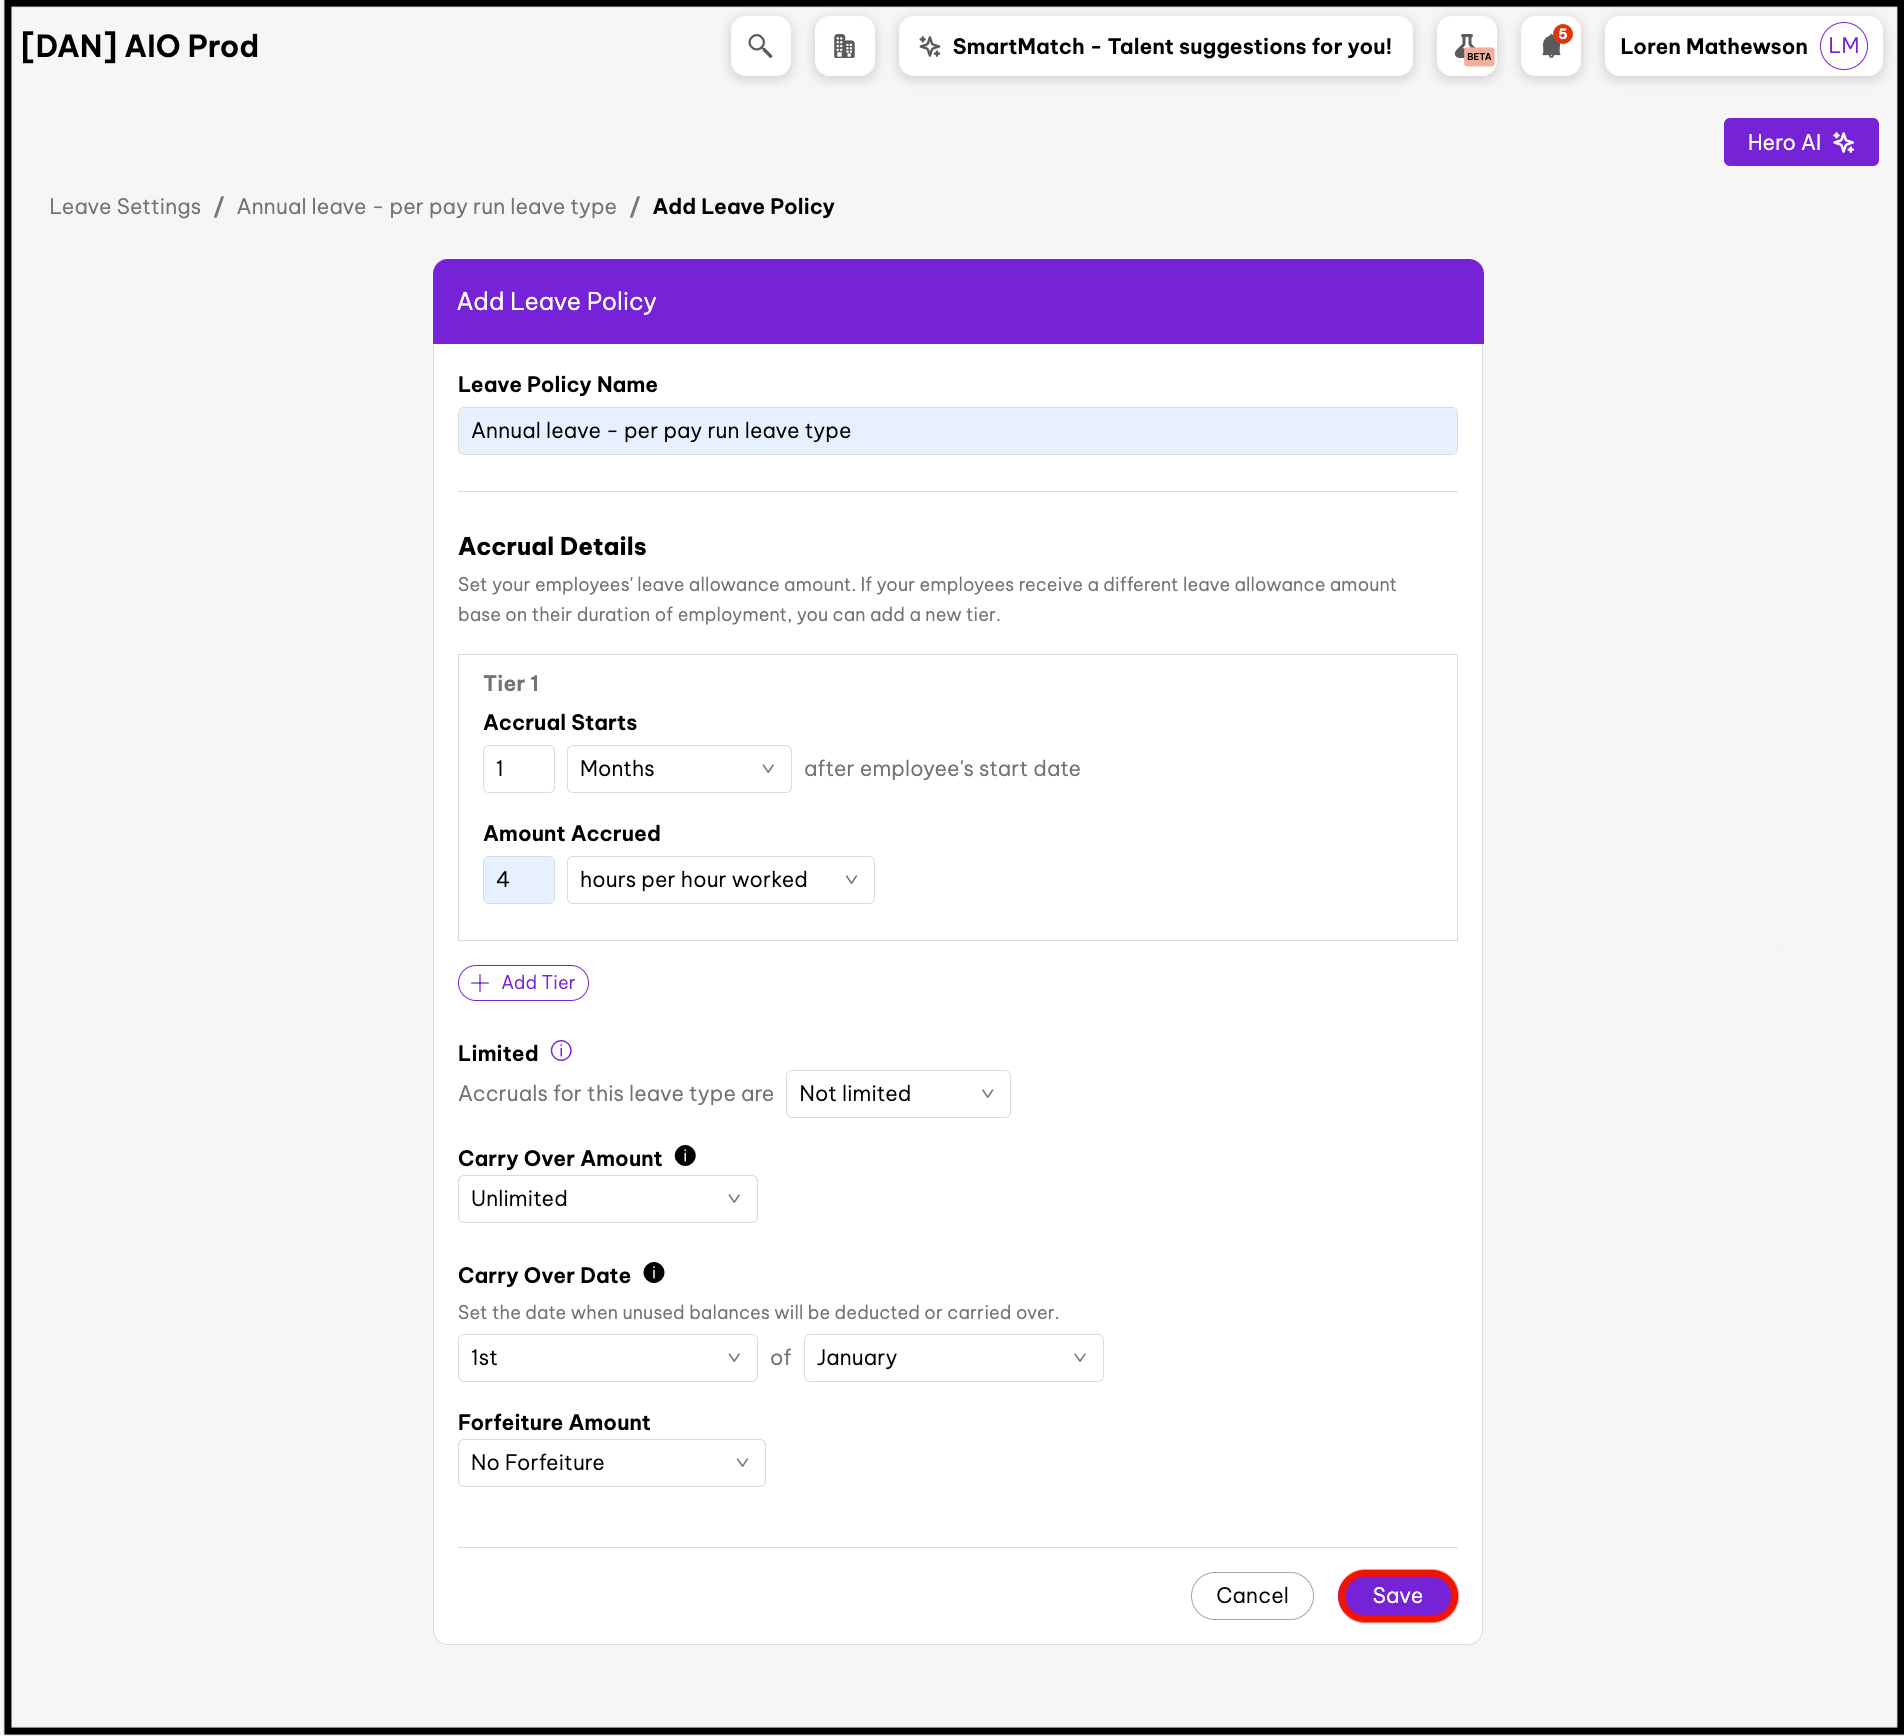Click the Carry Over Date info icon
Image resolution: width=1904 pixels, height=1736 pixels.
pyautogui.click(x=654, y=1273)
